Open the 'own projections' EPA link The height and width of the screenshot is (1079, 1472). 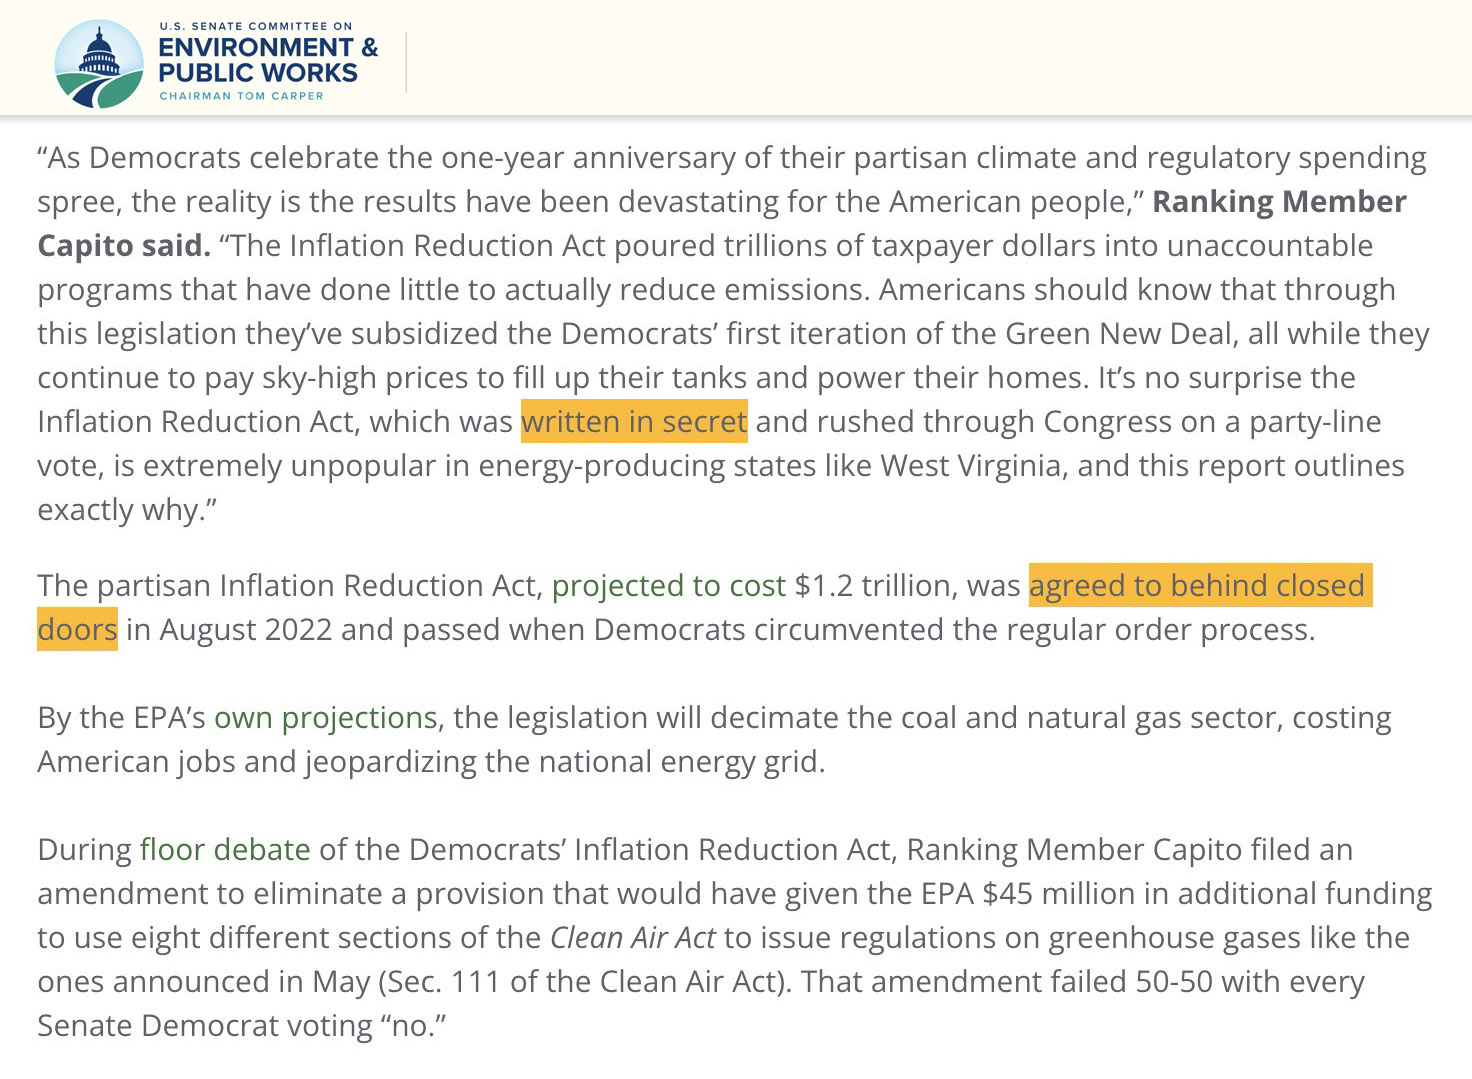[326, 718]
